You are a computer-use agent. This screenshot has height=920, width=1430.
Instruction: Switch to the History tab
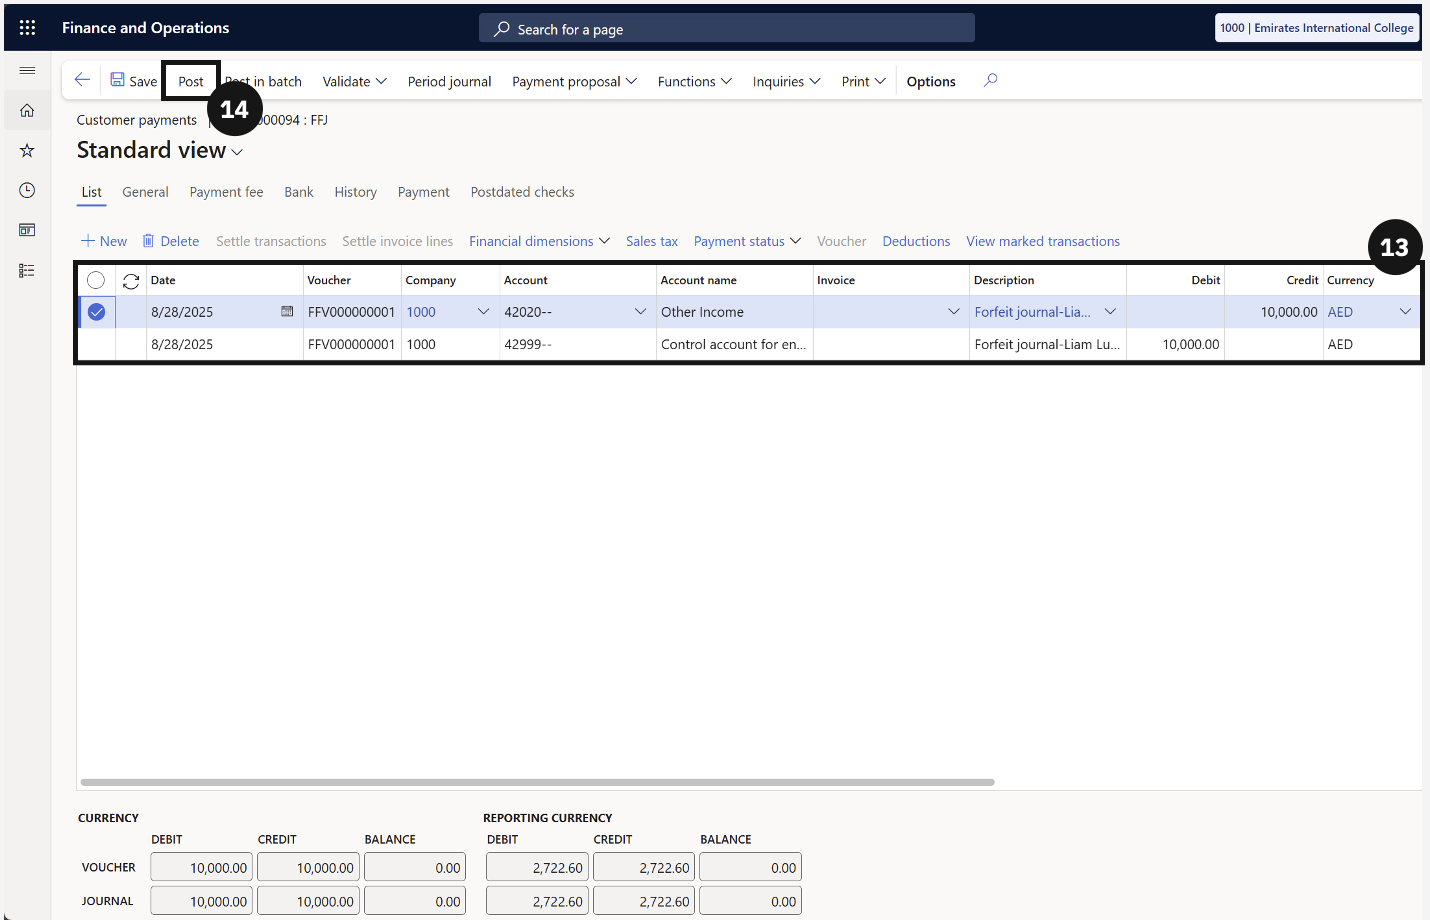pyautogui.click(x=355, y=192)
